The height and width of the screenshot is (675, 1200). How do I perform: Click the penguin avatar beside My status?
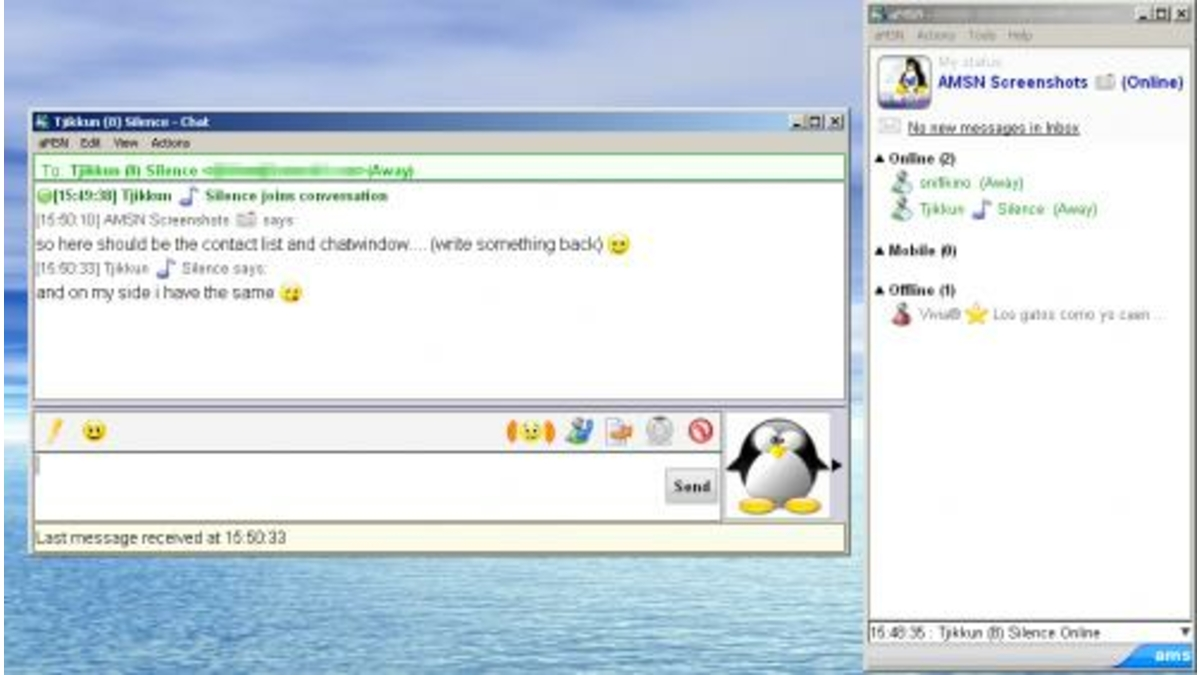[x=904, y=82]
